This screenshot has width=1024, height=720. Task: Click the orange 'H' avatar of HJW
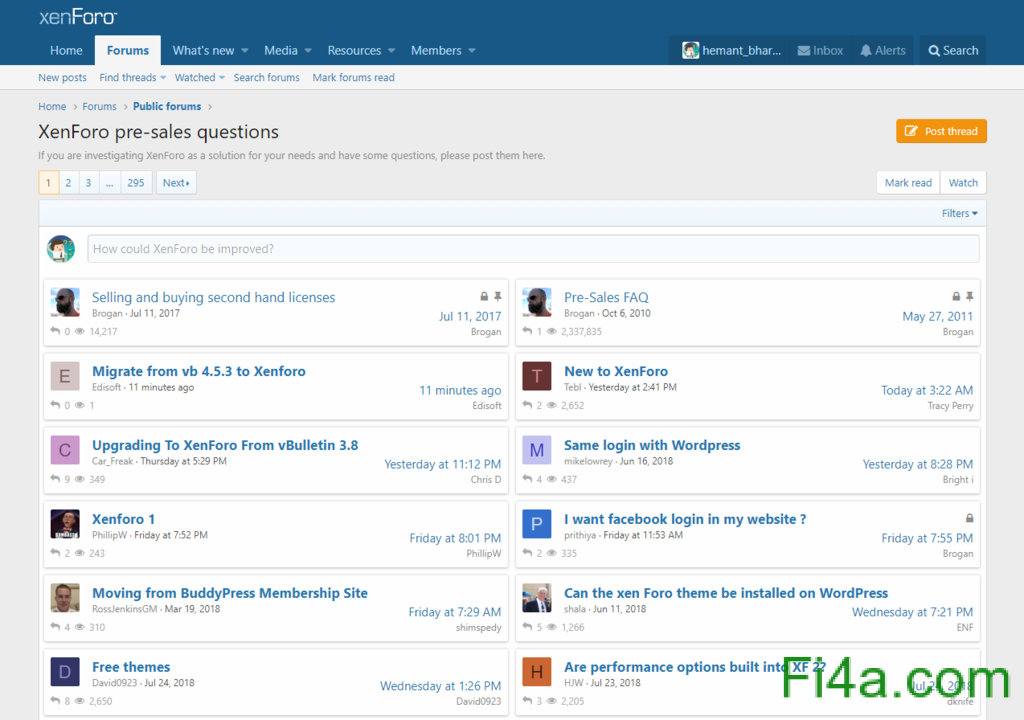click(537, 672)
